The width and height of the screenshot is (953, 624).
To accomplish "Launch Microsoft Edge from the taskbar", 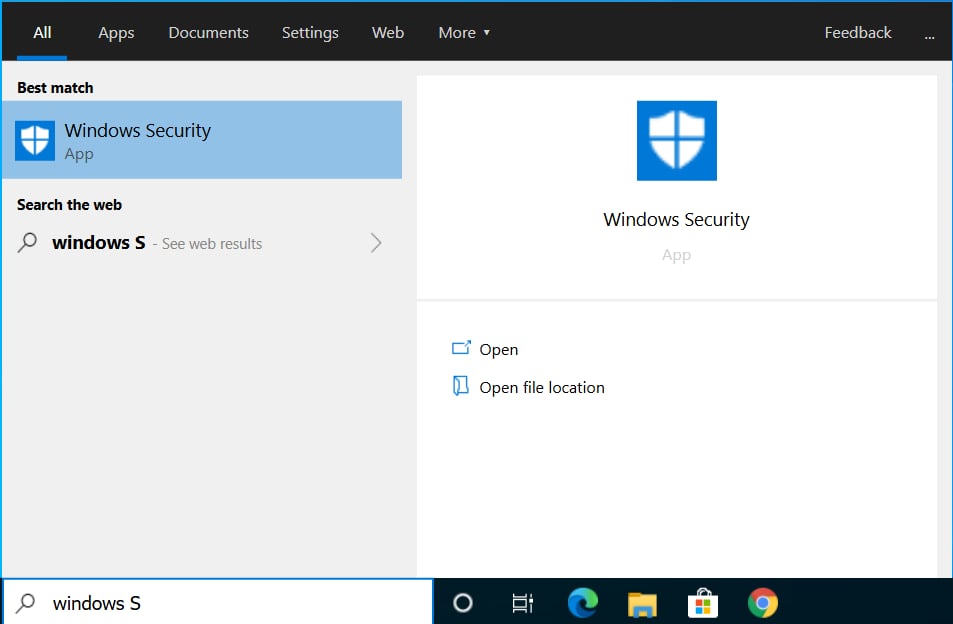I will 582,603.
